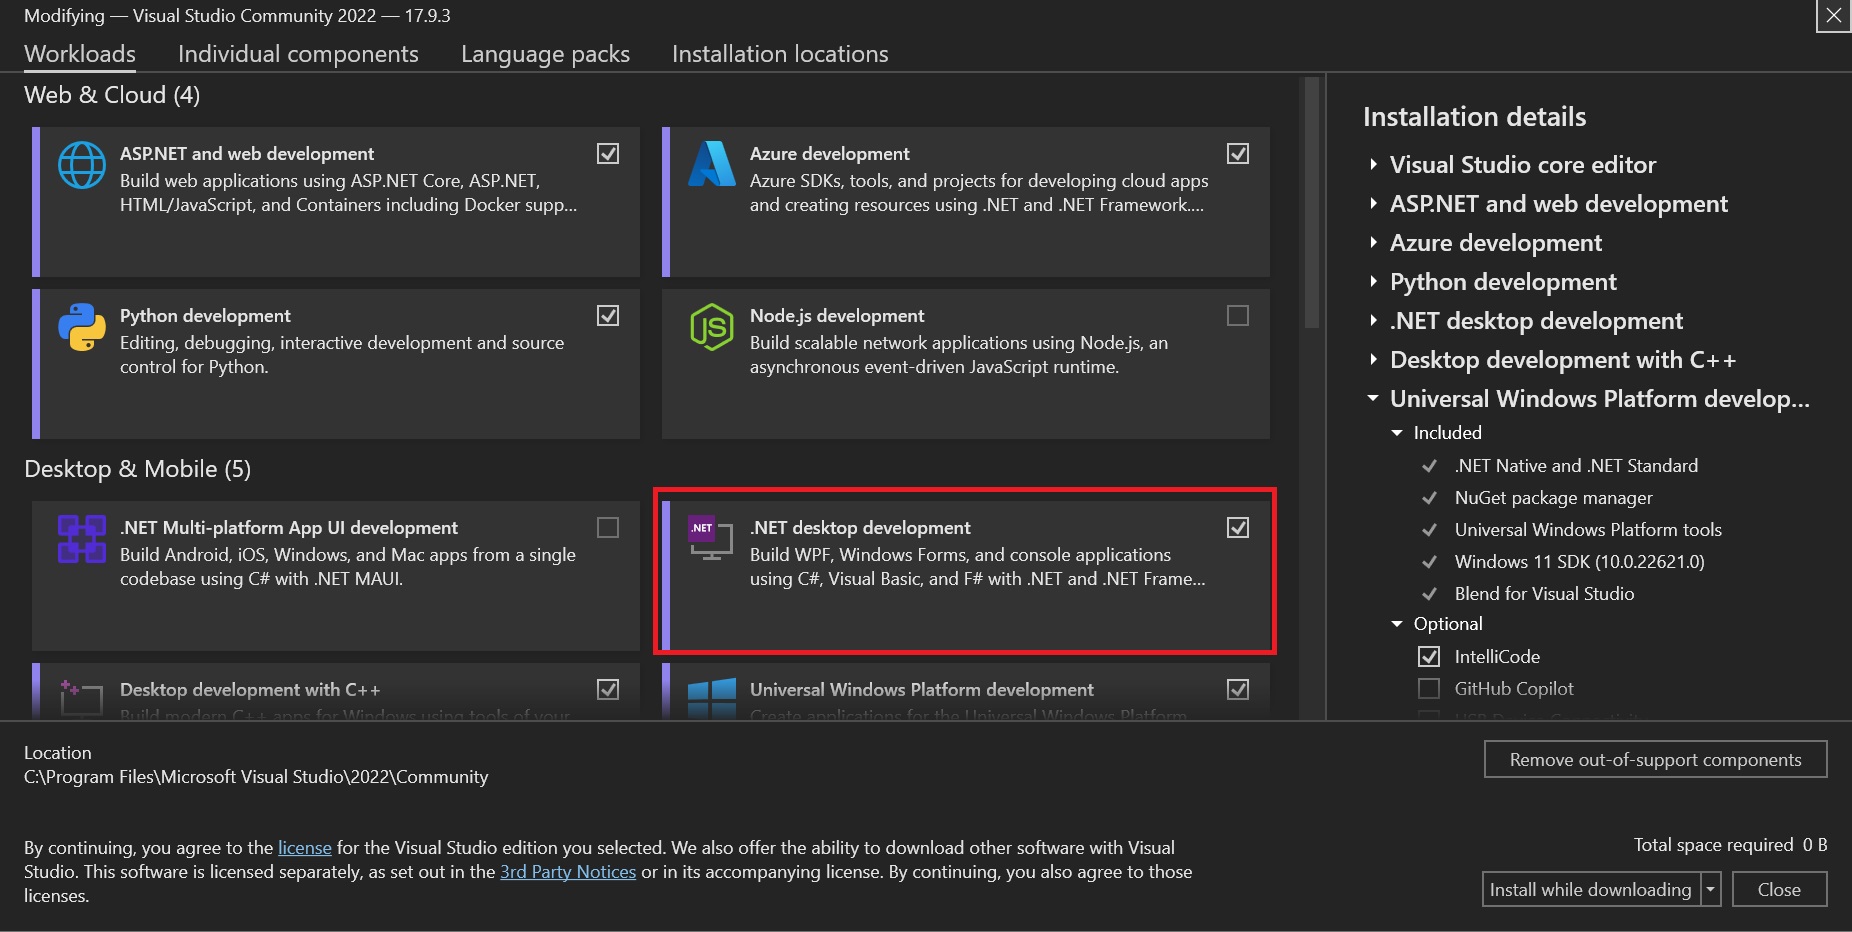Screen dimensions: 1852x932
Task: Click 'Universal Windows Platform tools' item
Action: coord(1588,530)
